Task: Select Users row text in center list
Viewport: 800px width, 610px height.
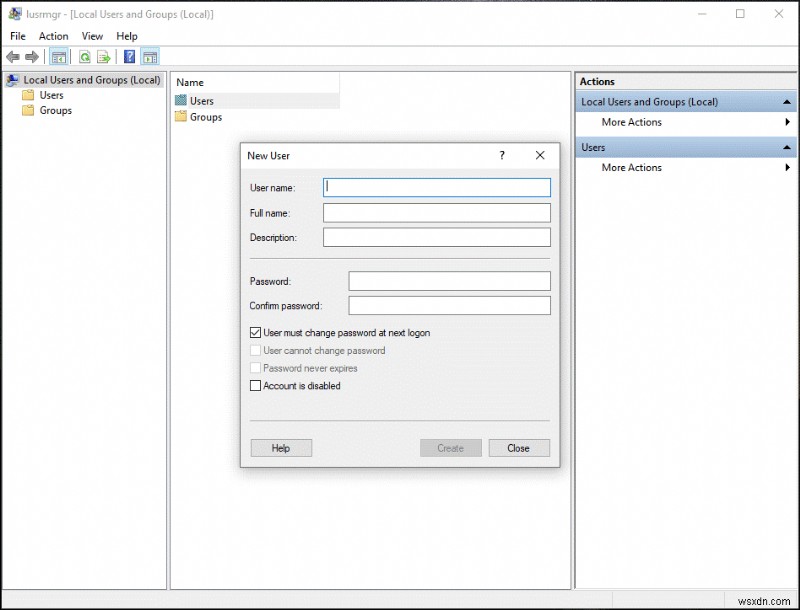Action: (202, 101)
